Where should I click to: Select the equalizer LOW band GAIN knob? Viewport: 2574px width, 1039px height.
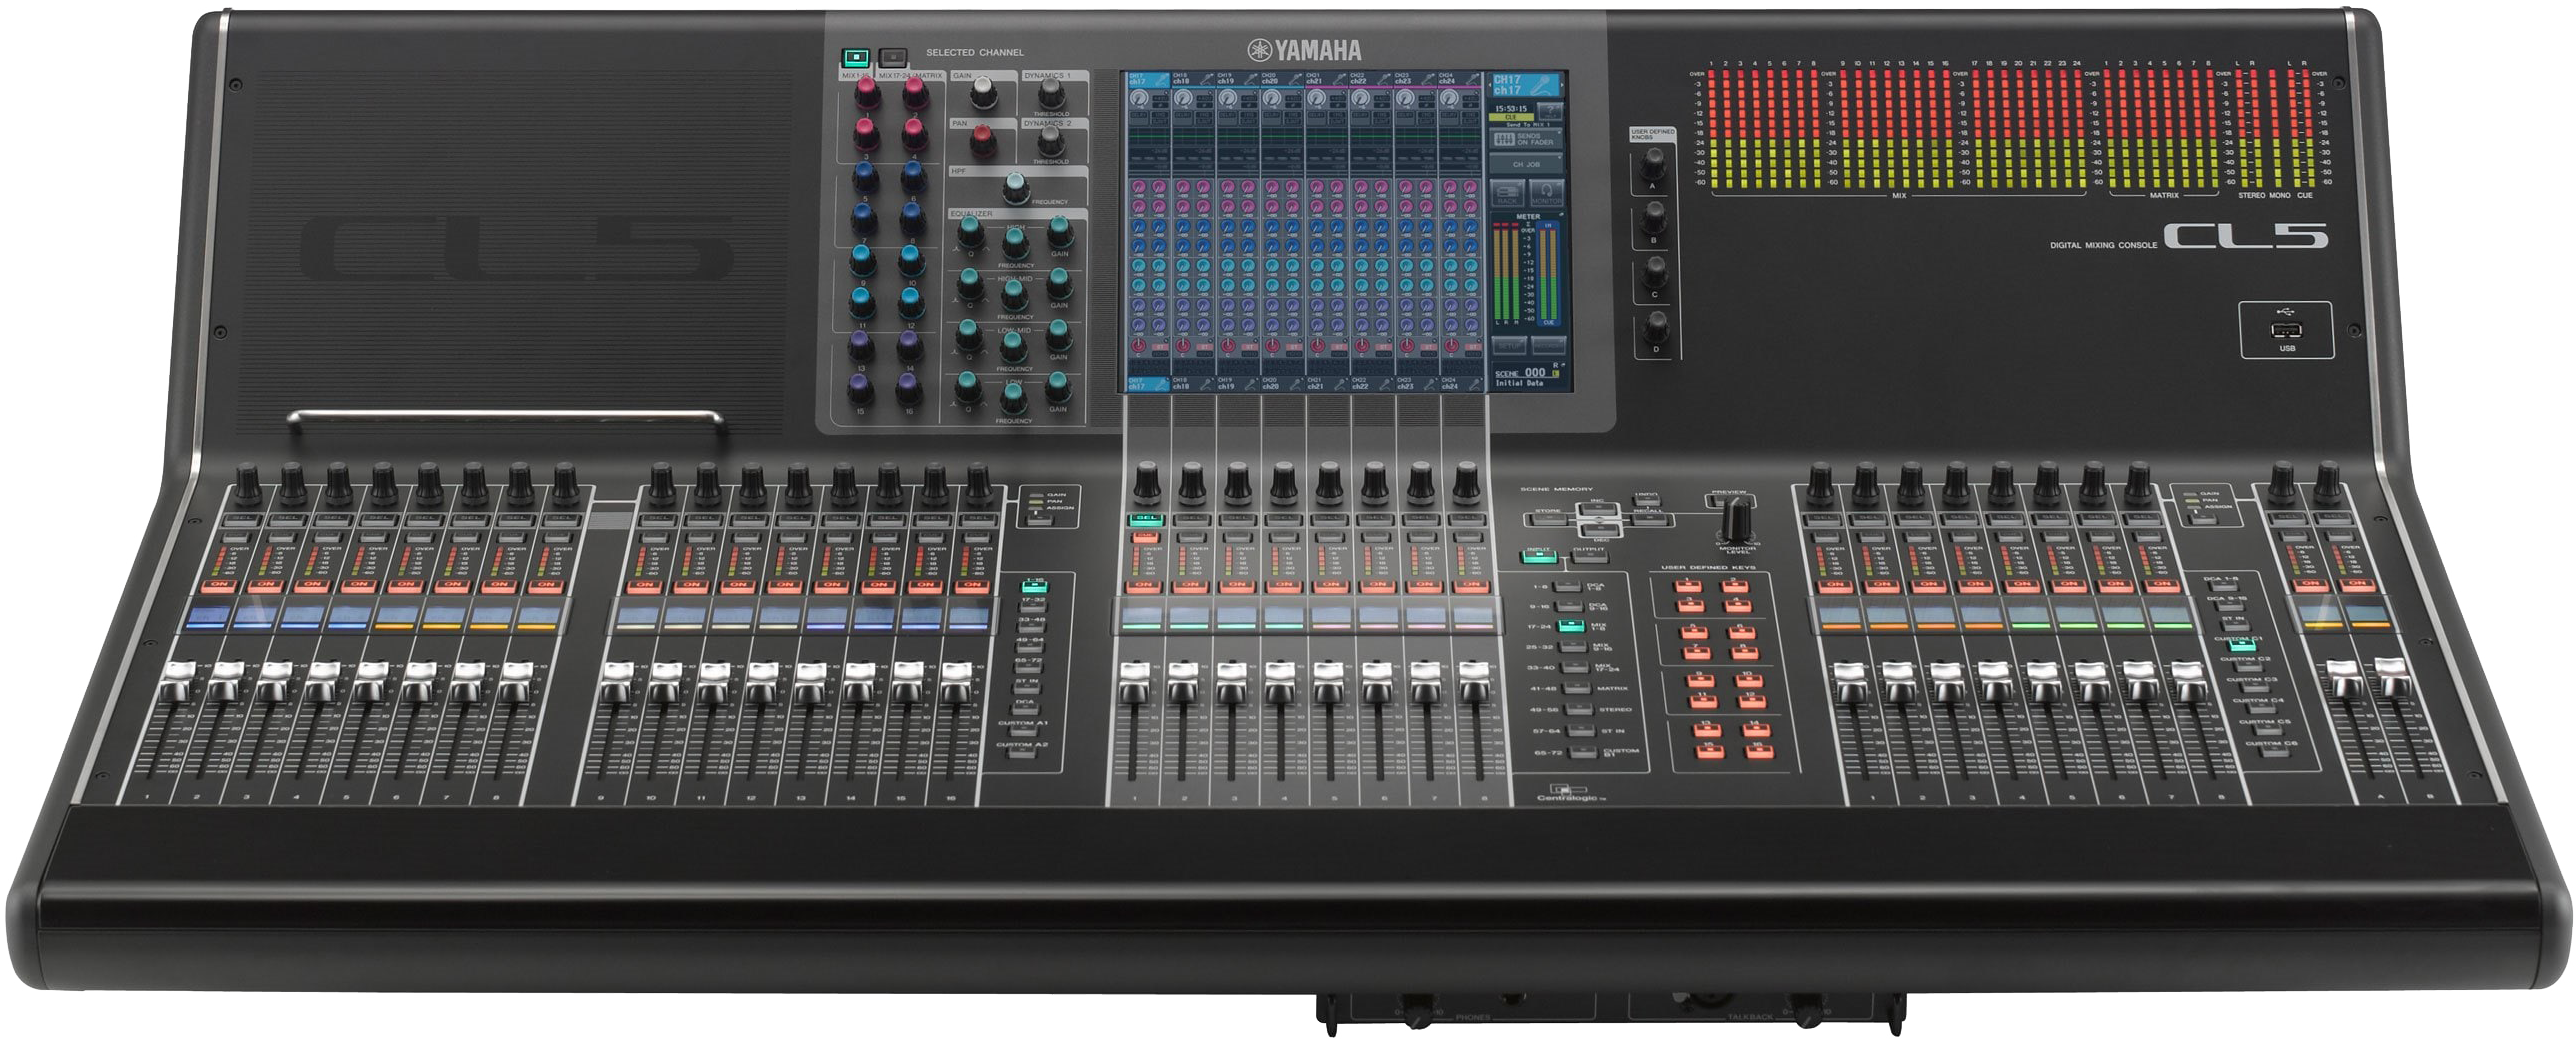point(1058,386)
